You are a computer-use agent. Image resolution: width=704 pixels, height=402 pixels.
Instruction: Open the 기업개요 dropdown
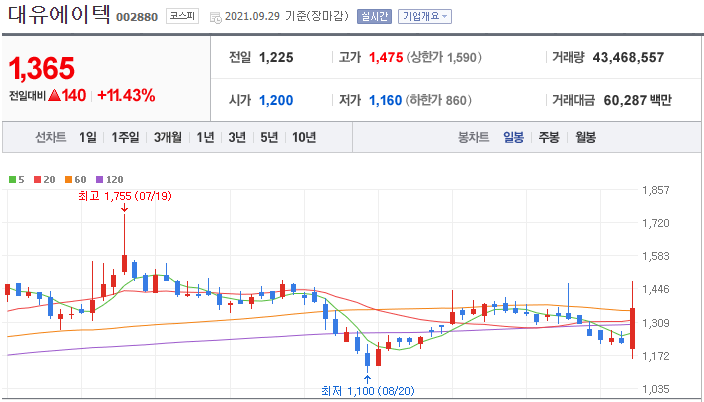[x=425, y=17]
